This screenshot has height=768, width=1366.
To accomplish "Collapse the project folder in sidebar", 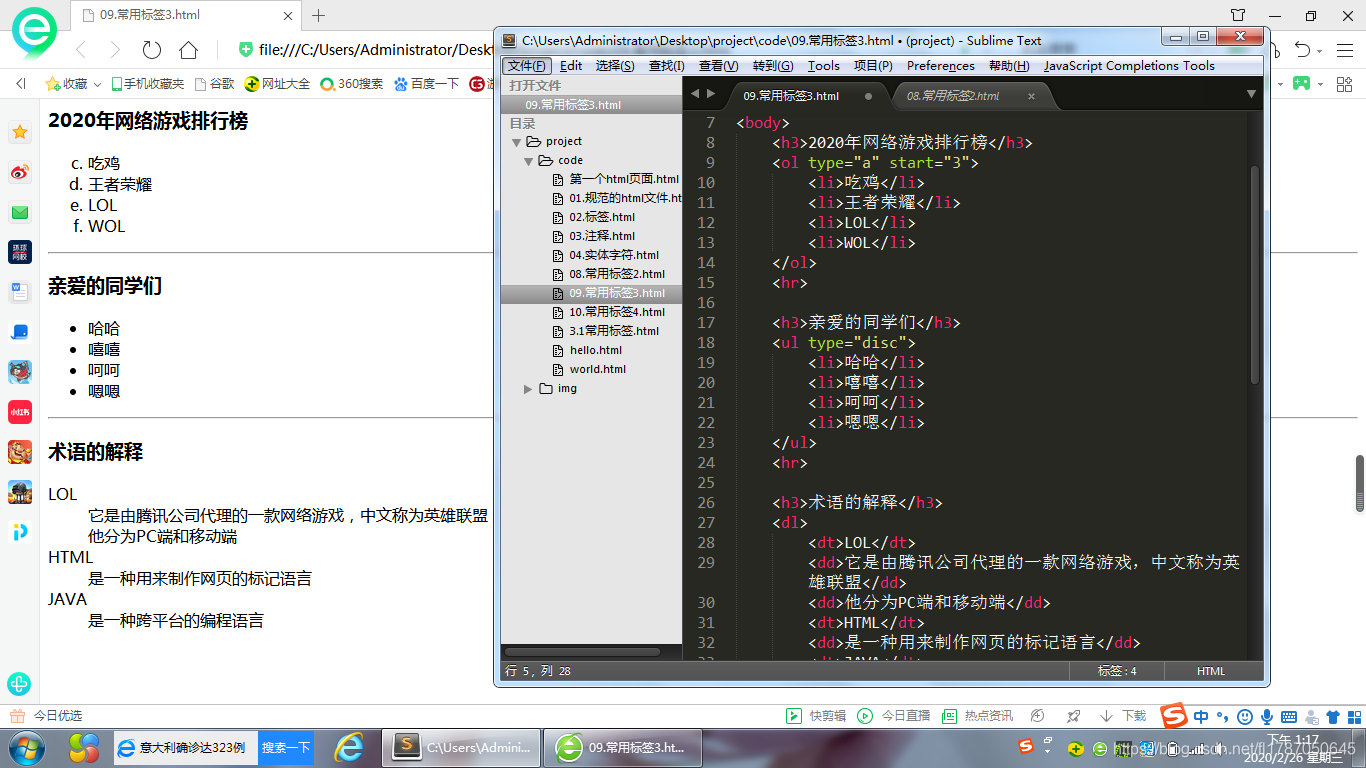I will (x=516, y=142).
